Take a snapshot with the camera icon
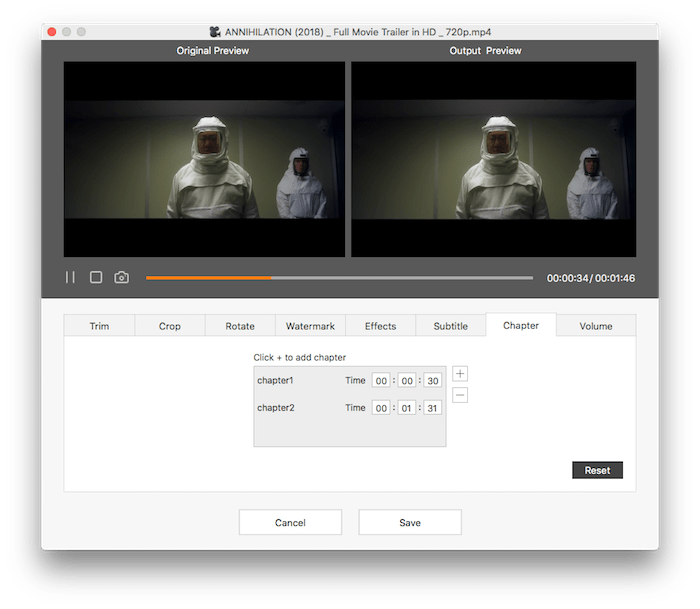Screen dimensions: 700x609 [x=122, y=277]
